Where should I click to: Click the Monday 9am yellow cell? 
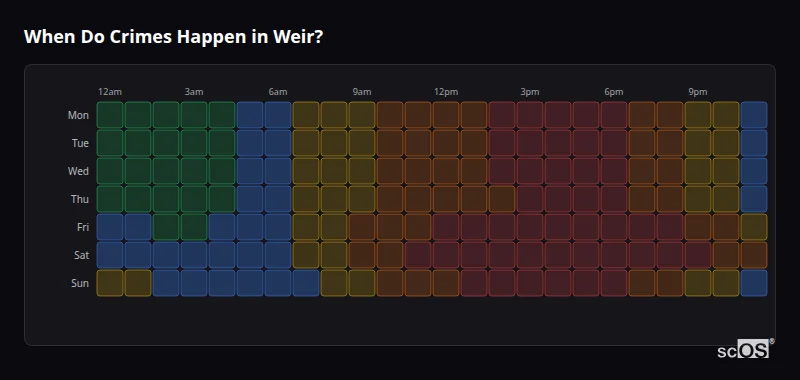click(362, 115)
